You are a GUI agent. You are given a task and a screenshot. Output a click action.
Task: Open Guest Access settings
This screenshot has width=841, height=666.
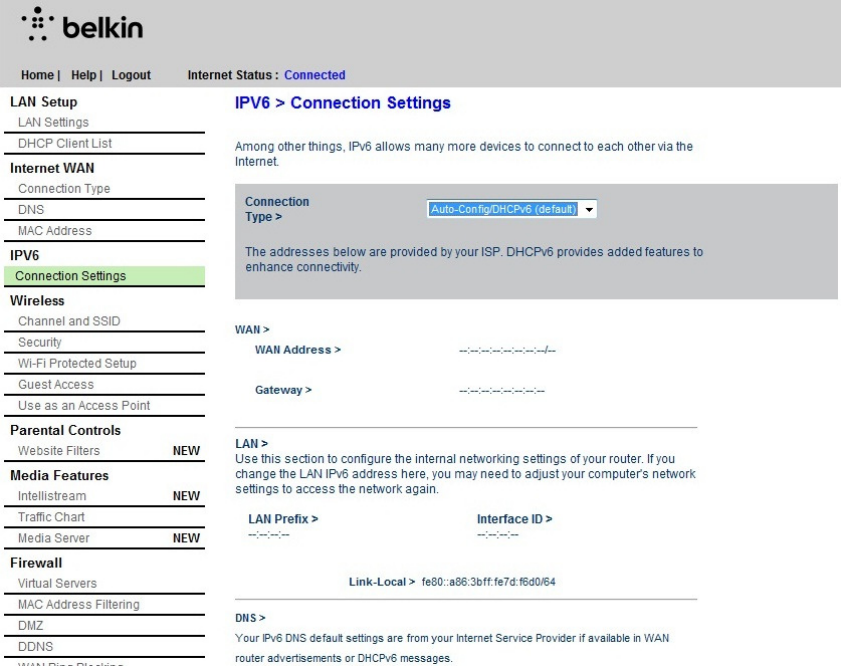56,384
